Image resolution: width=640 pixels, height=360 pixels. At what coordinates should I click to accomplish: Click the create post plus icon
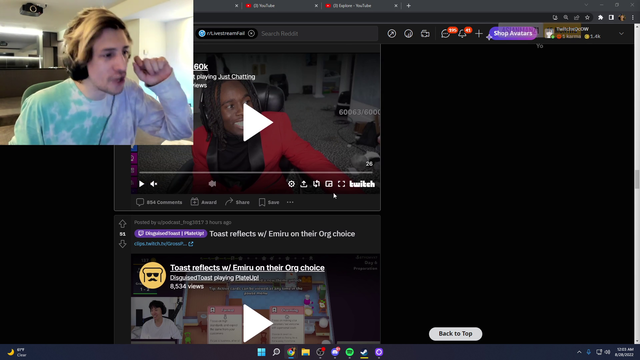coord(479,33)
